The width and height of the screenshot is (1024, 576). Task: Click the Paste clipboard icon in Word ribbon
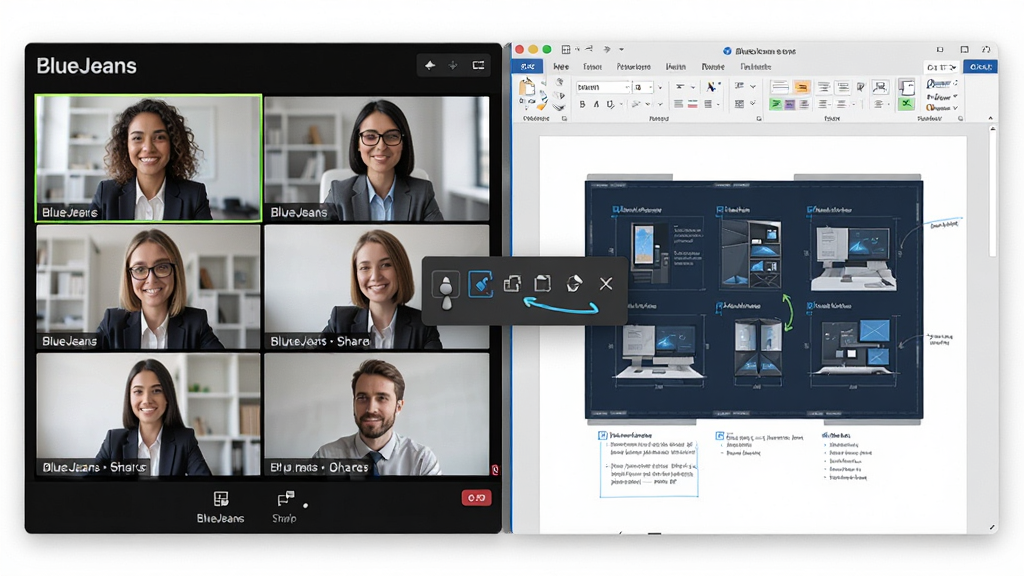(x=527, y=88)
